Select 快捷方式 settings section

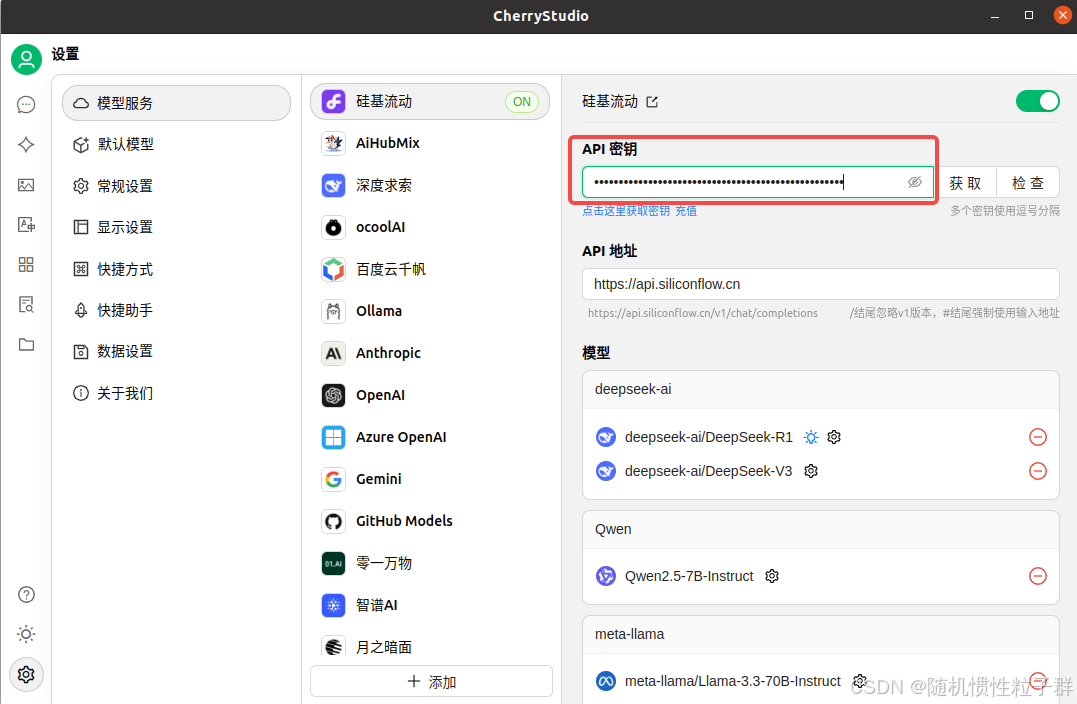[177, 269]
